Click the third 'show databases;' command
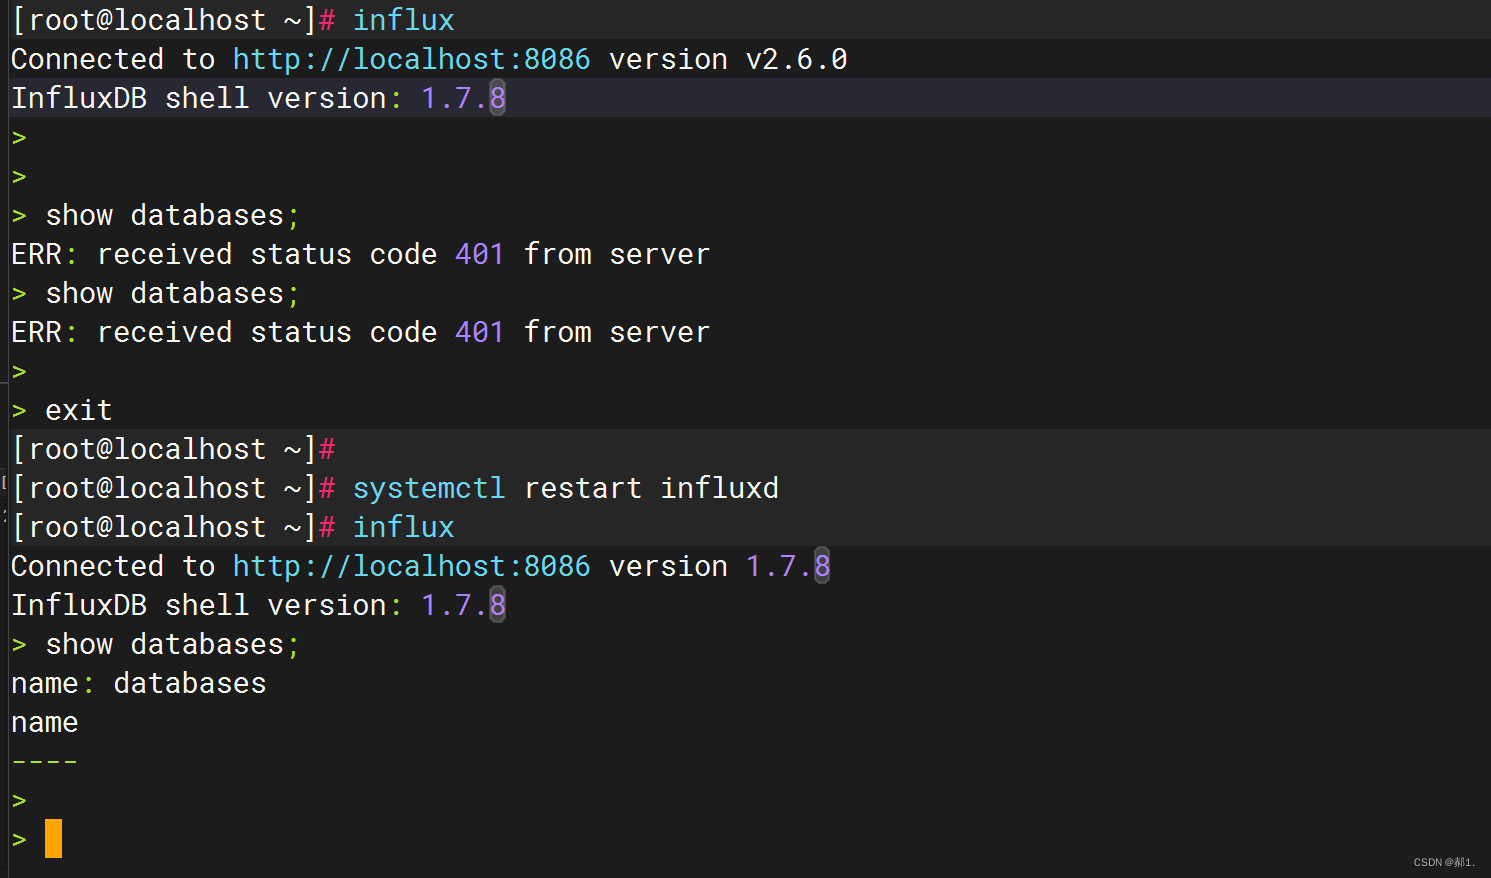The width and height of the screenshot is (1491, 878). [x=172, y=644]
